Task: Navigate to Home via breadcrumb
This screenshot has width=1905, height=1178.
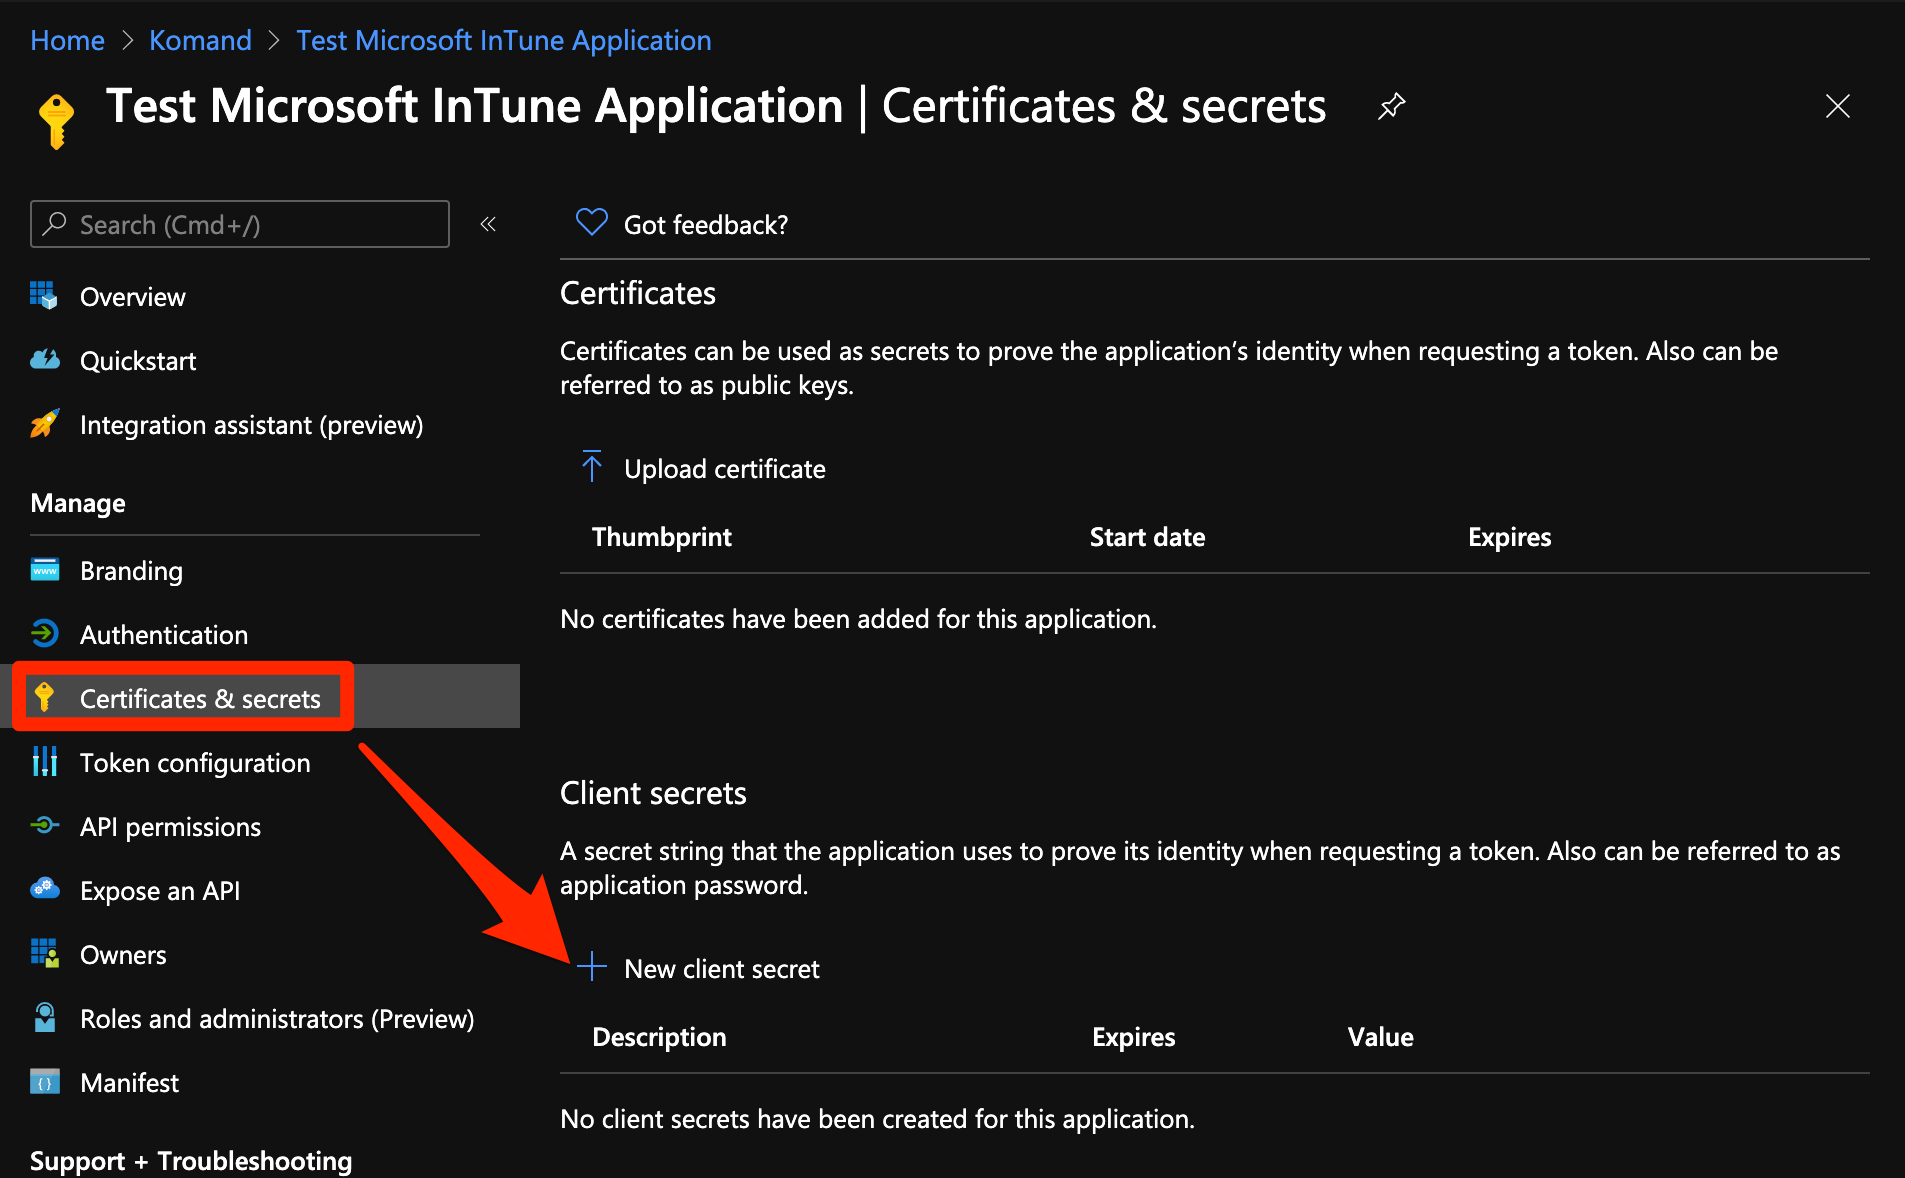Action: point(67,40)
